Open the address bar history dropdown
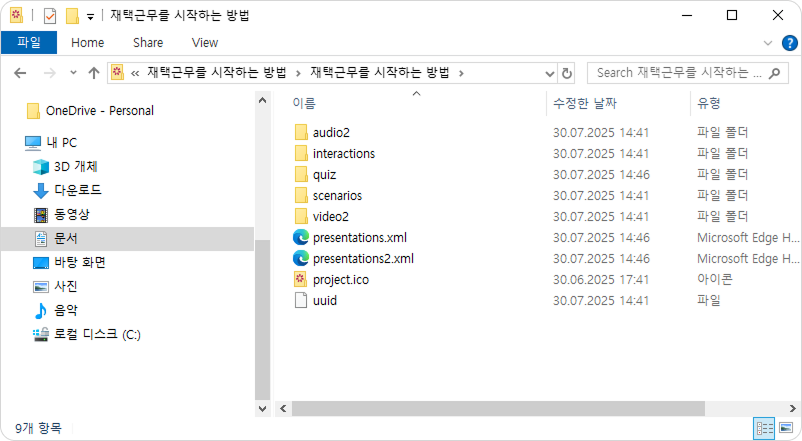Viewport: 802px width, 441px height. click(550, 73)
